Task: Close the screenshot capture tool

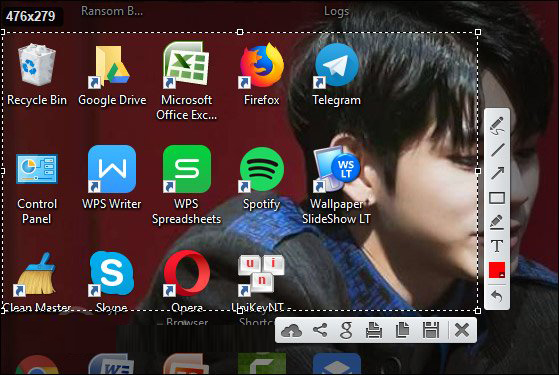Action: (x=462, y=330)
